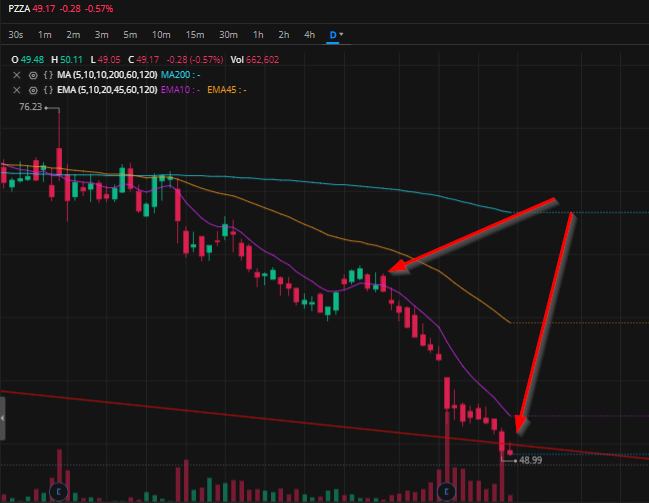The image size is (649, 503).
Task: Open dropdown arrow next to D timeframe
Action: 341,34
